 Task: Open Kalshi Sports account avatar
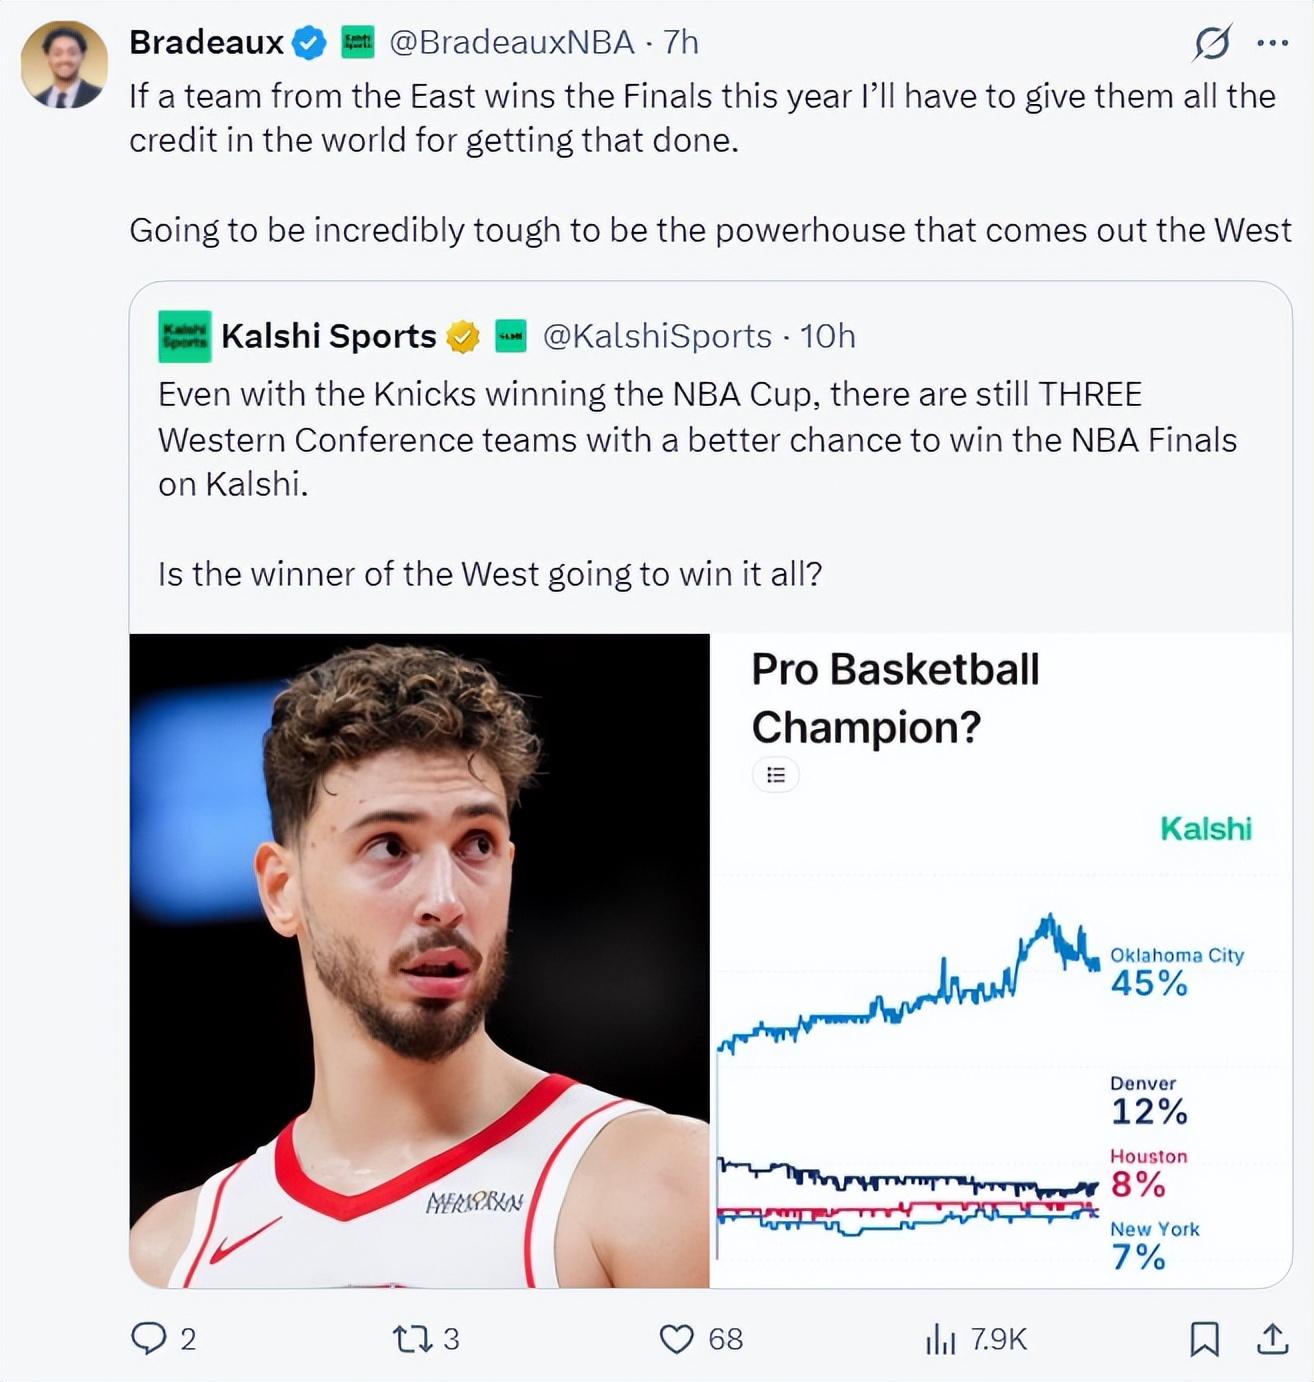pyautogui.click(x=184, y=336)
